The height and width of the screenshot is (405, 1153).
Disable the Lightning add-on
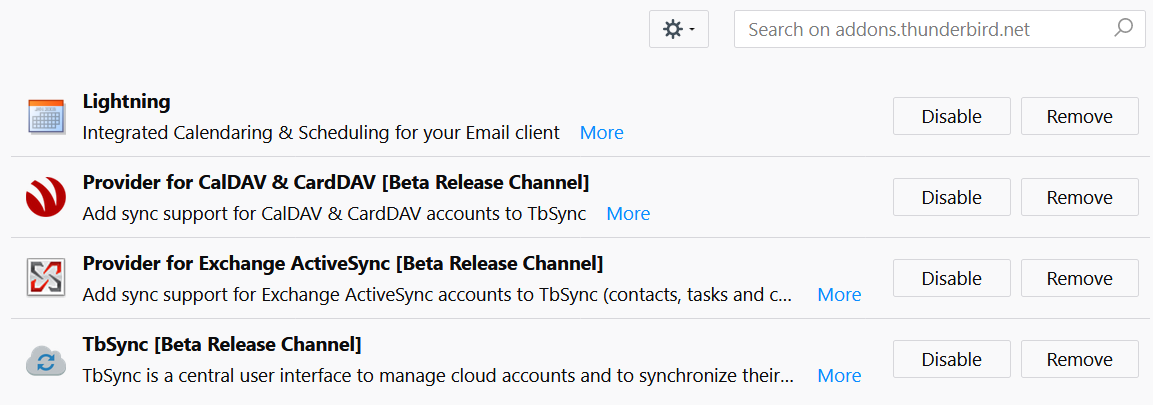(x=951, y=116)
